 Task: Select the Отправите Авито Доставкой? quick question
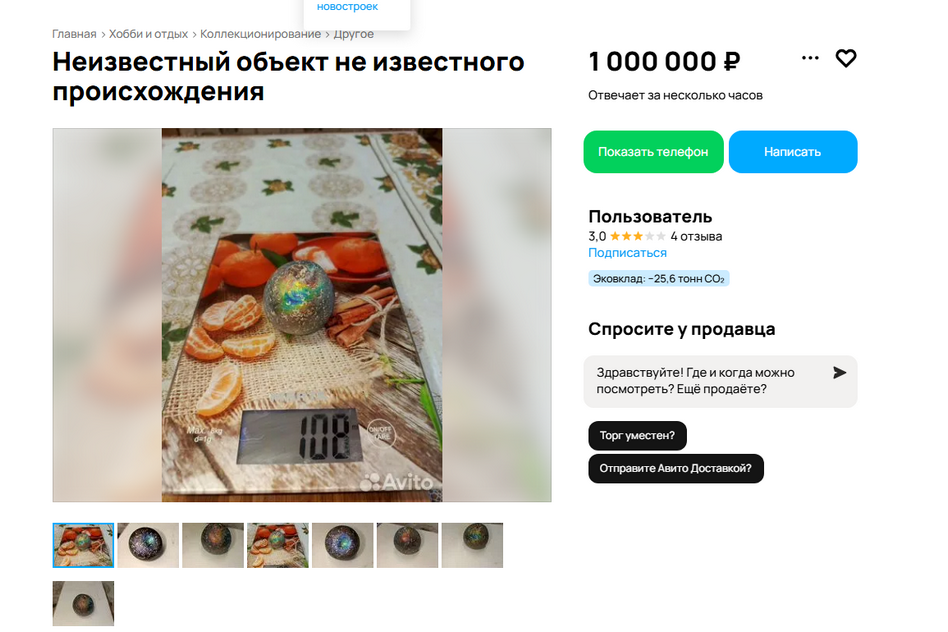point(675,469)
